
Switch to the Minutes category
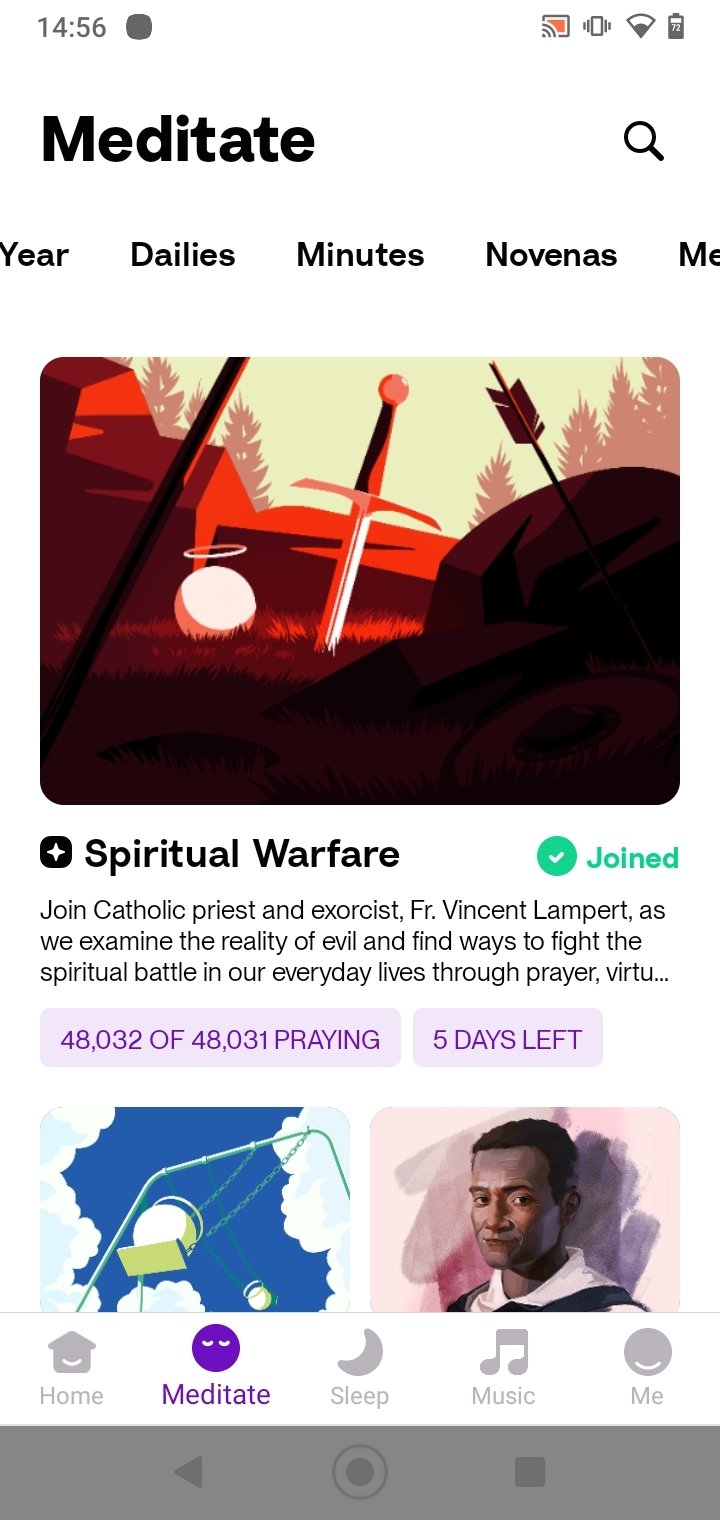[x=360, y=255]
